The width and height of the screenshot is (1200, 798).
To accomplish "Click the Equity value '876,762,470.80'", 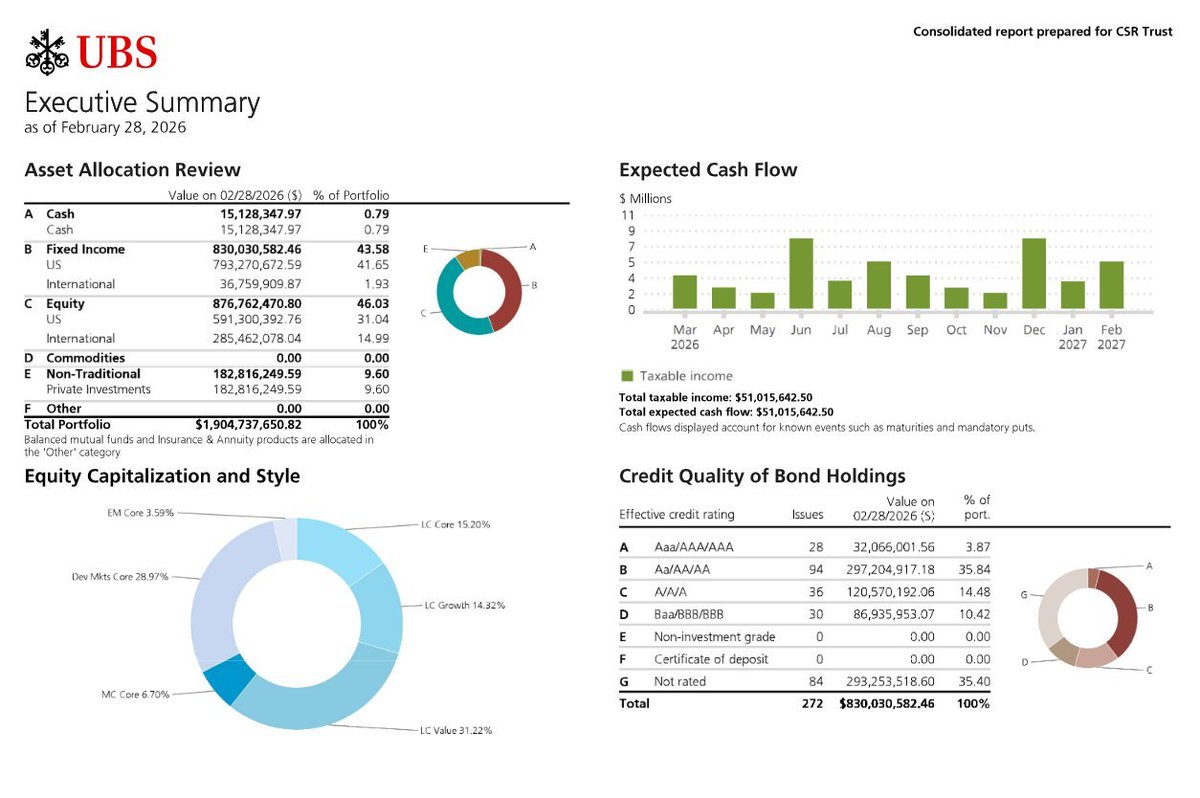I will pyautogui.click(x=257, y=303).
